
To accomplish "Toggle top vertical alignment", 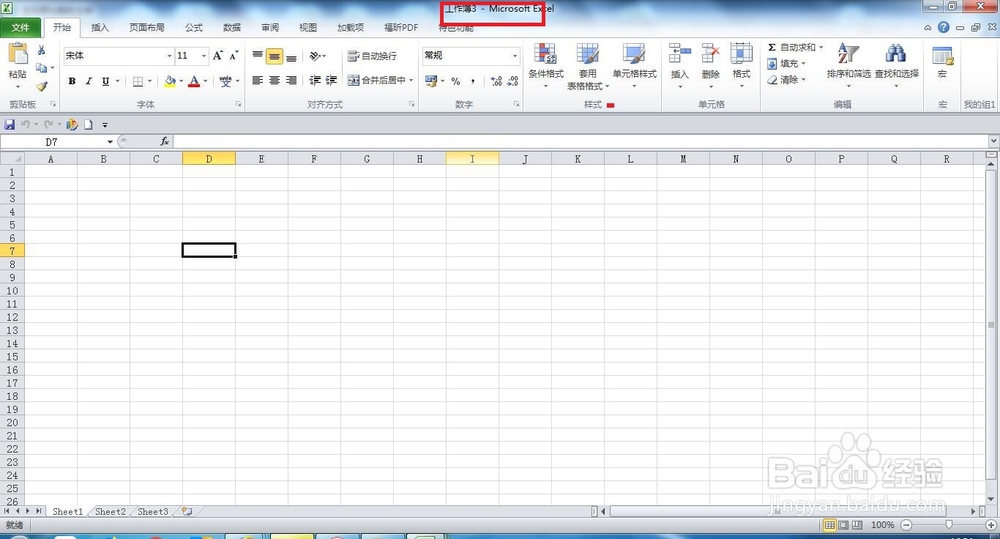I will 258,56.
